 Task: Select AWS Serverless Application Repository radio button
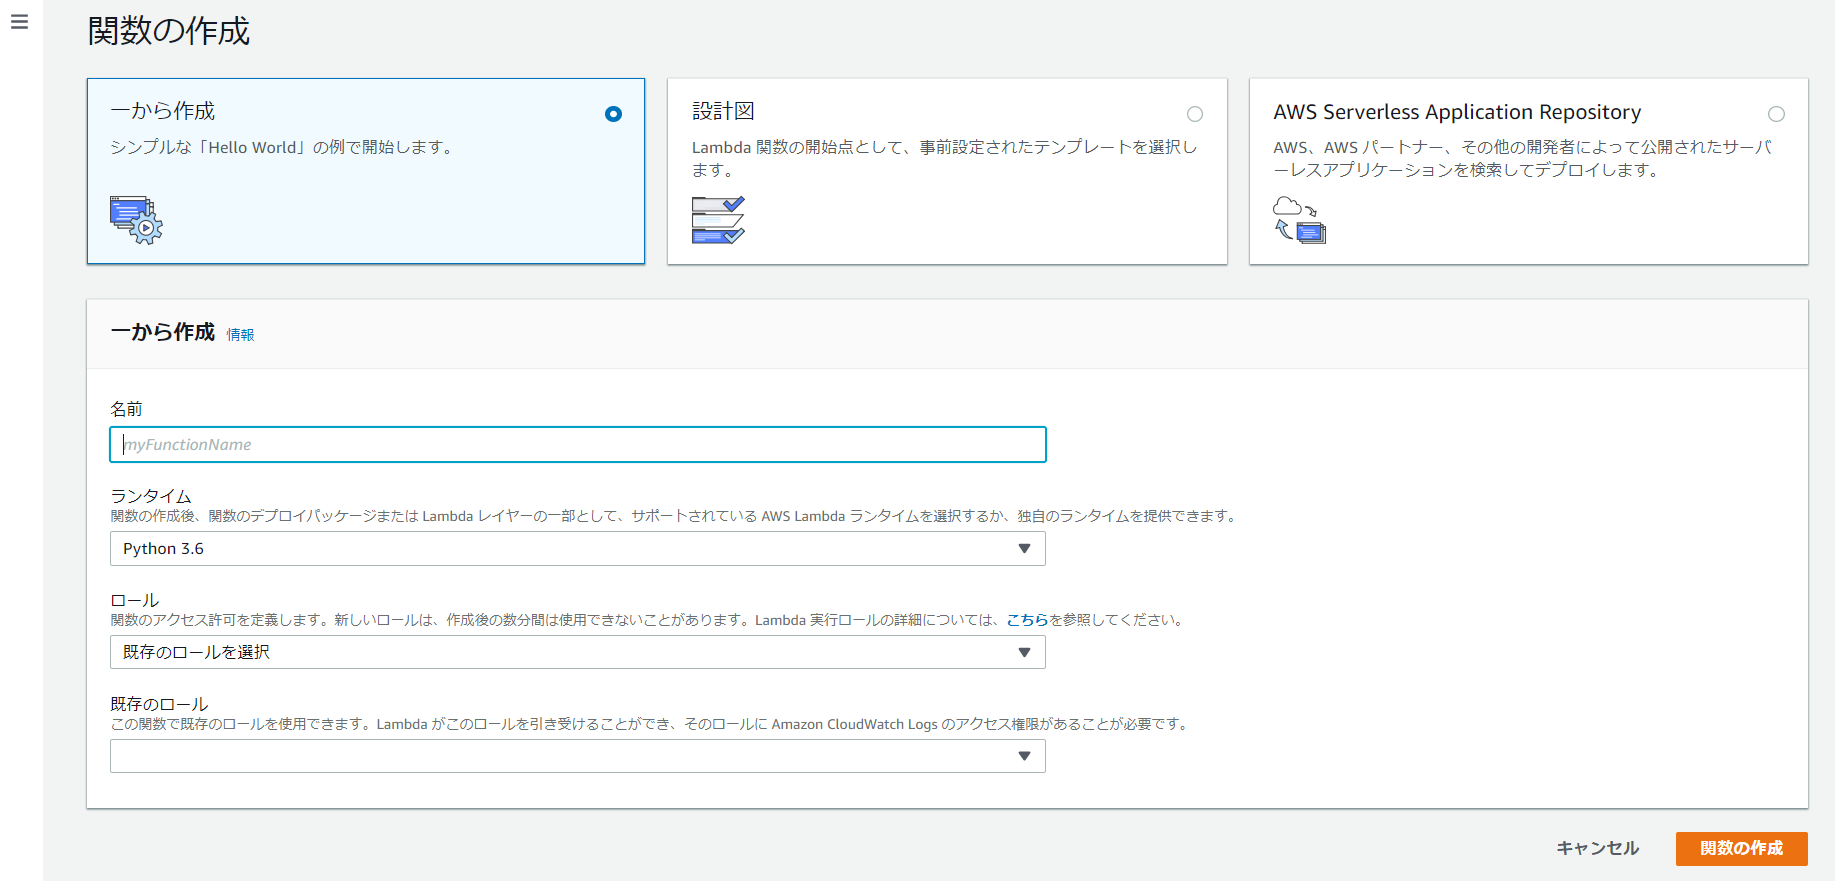tap(1775, 114)
